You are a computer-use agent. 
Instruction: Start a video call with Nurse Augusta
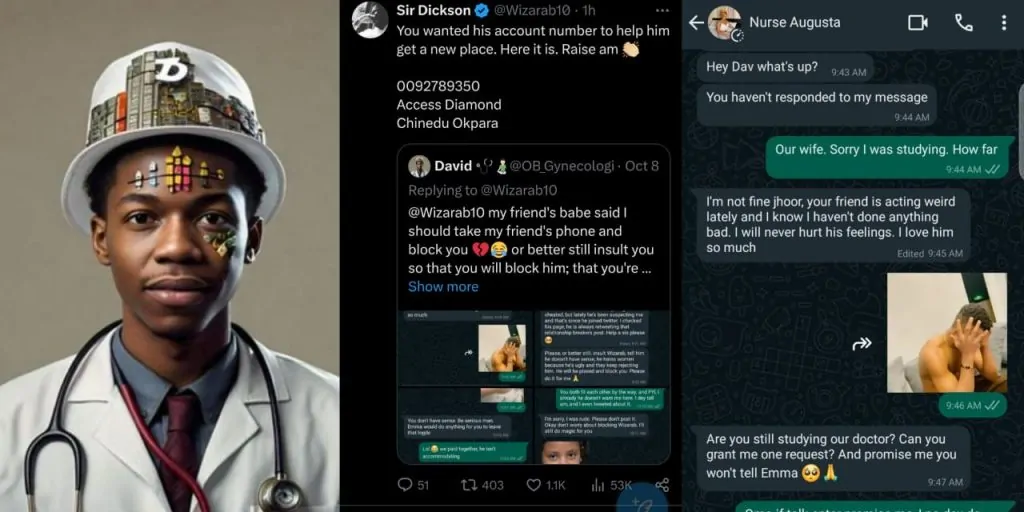[x=918, y=23]
